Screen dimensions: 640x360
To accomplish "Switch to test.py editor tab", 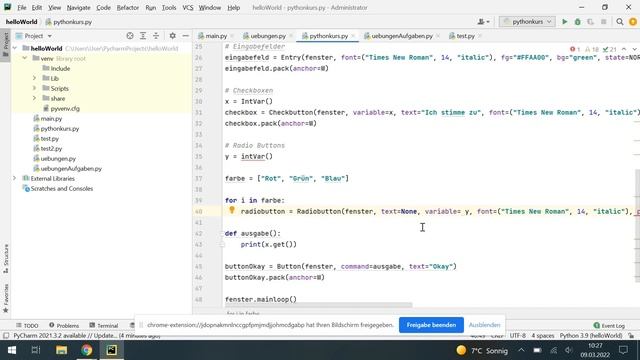I will pyautogui.click(x=465, y=36).
